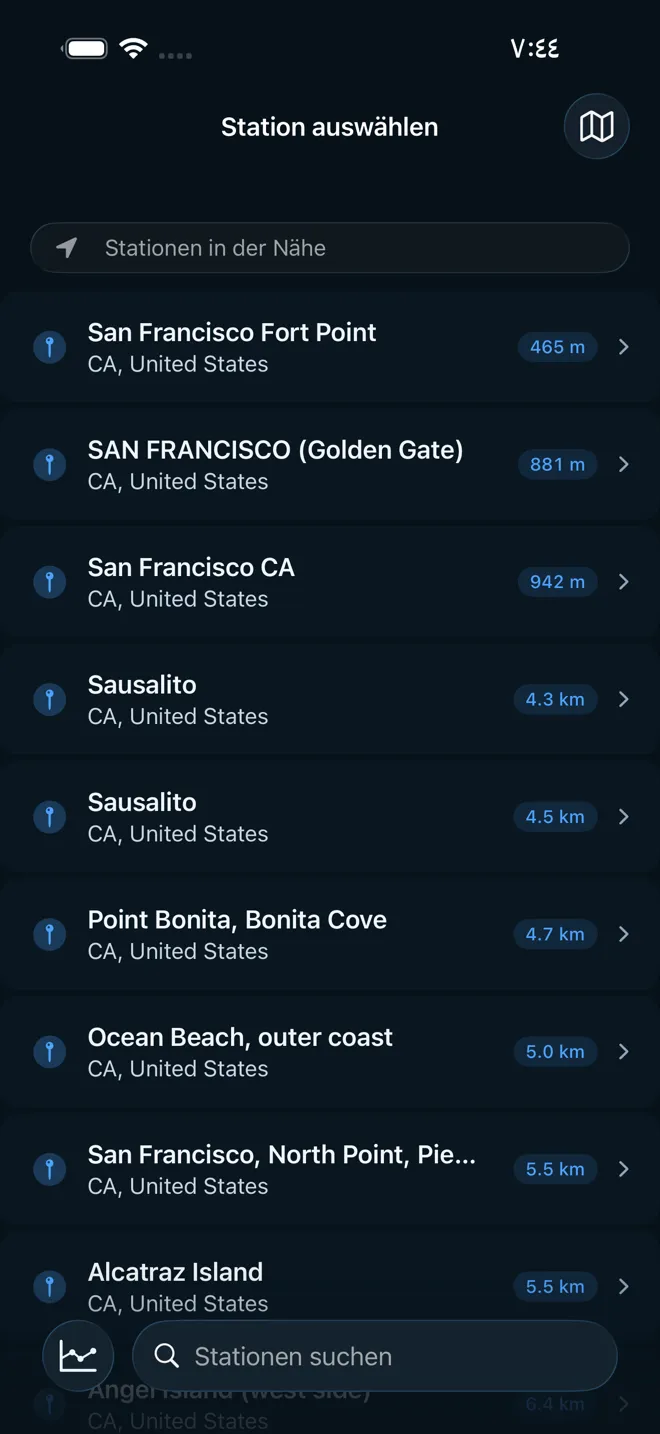Viewport: 660px width, 1434px height.
Task: Choose the San Francisco CA station
Action: (x=191, y=581)
